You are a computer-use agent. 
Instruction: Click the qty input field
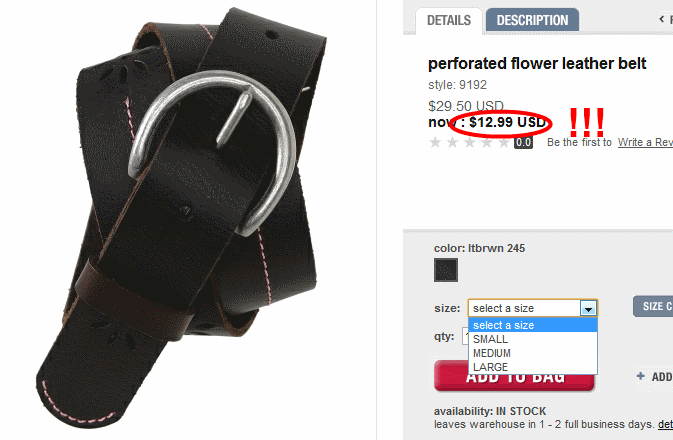[465, 336]
